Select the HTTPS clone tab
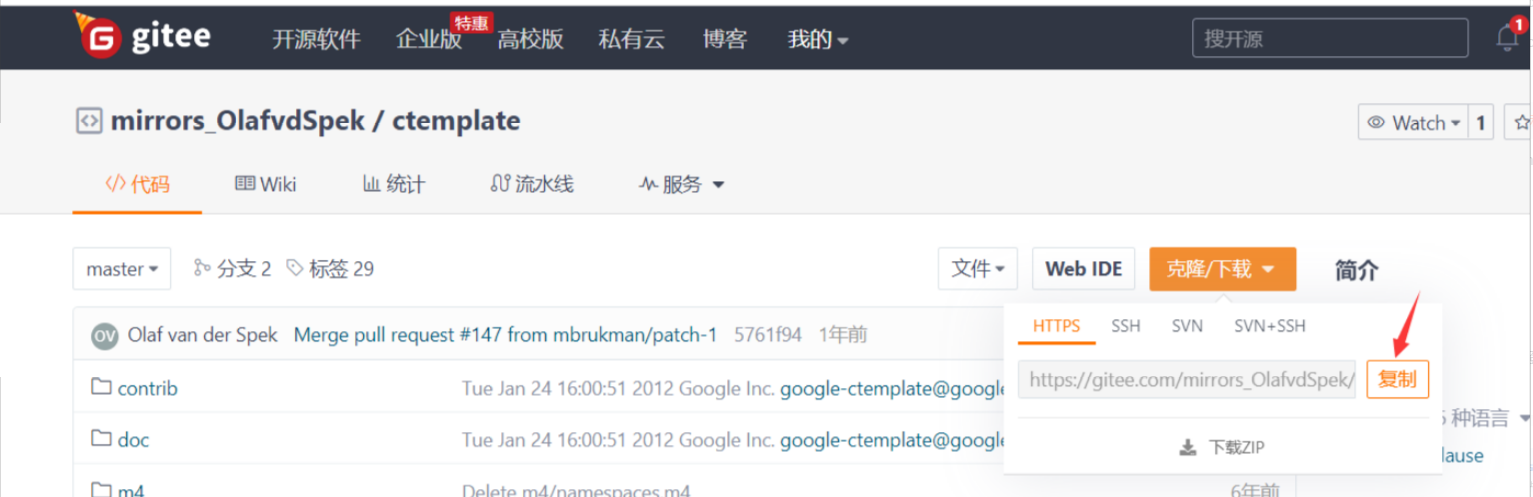Image resolution: width=1533 pixels, height=497 pixels. [x=1056, y=326]
